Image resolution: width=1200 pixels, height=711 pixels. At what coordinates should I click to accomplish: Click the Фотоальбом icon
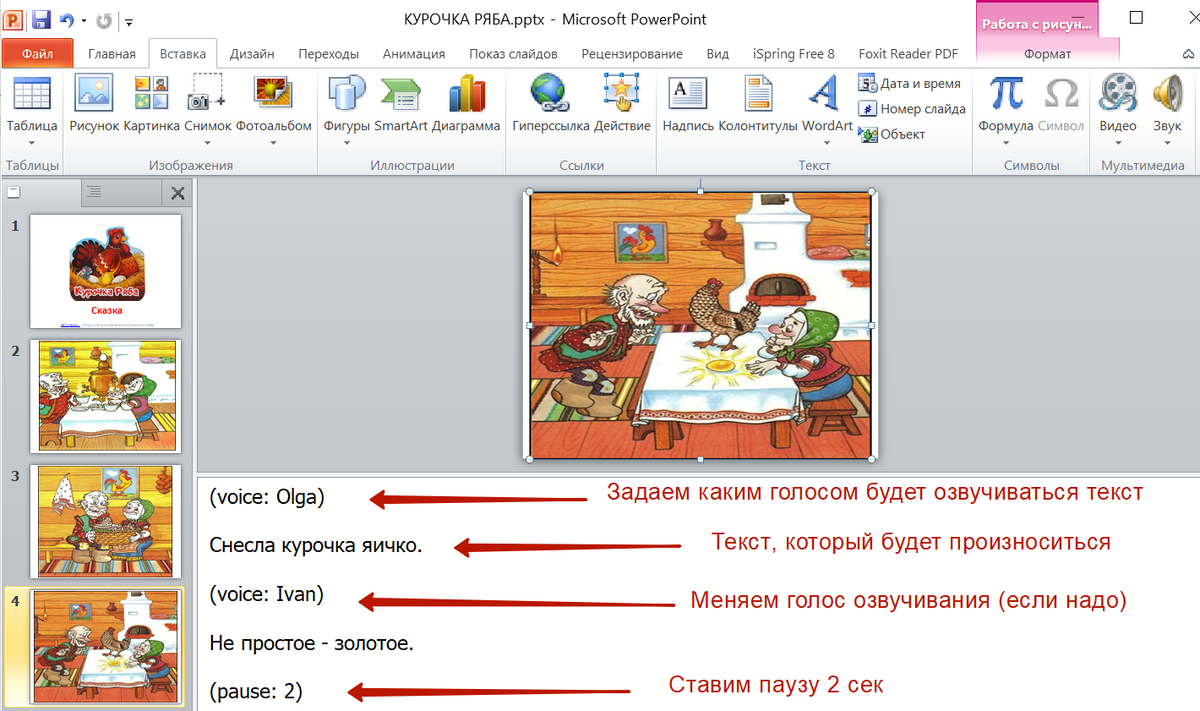click(x=273, y=94)
